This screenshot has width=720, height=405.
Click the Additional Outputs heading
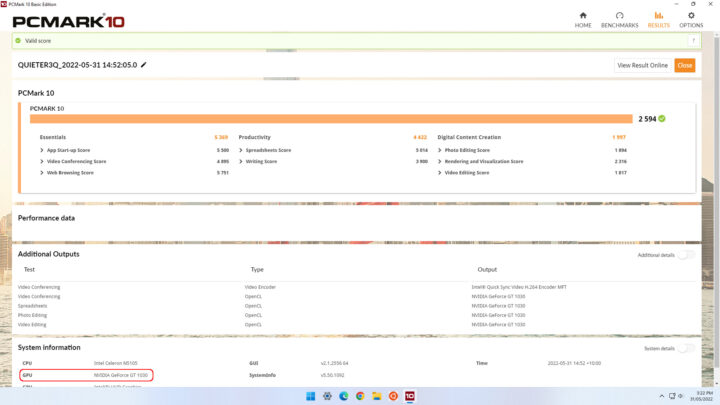[49, 254]
